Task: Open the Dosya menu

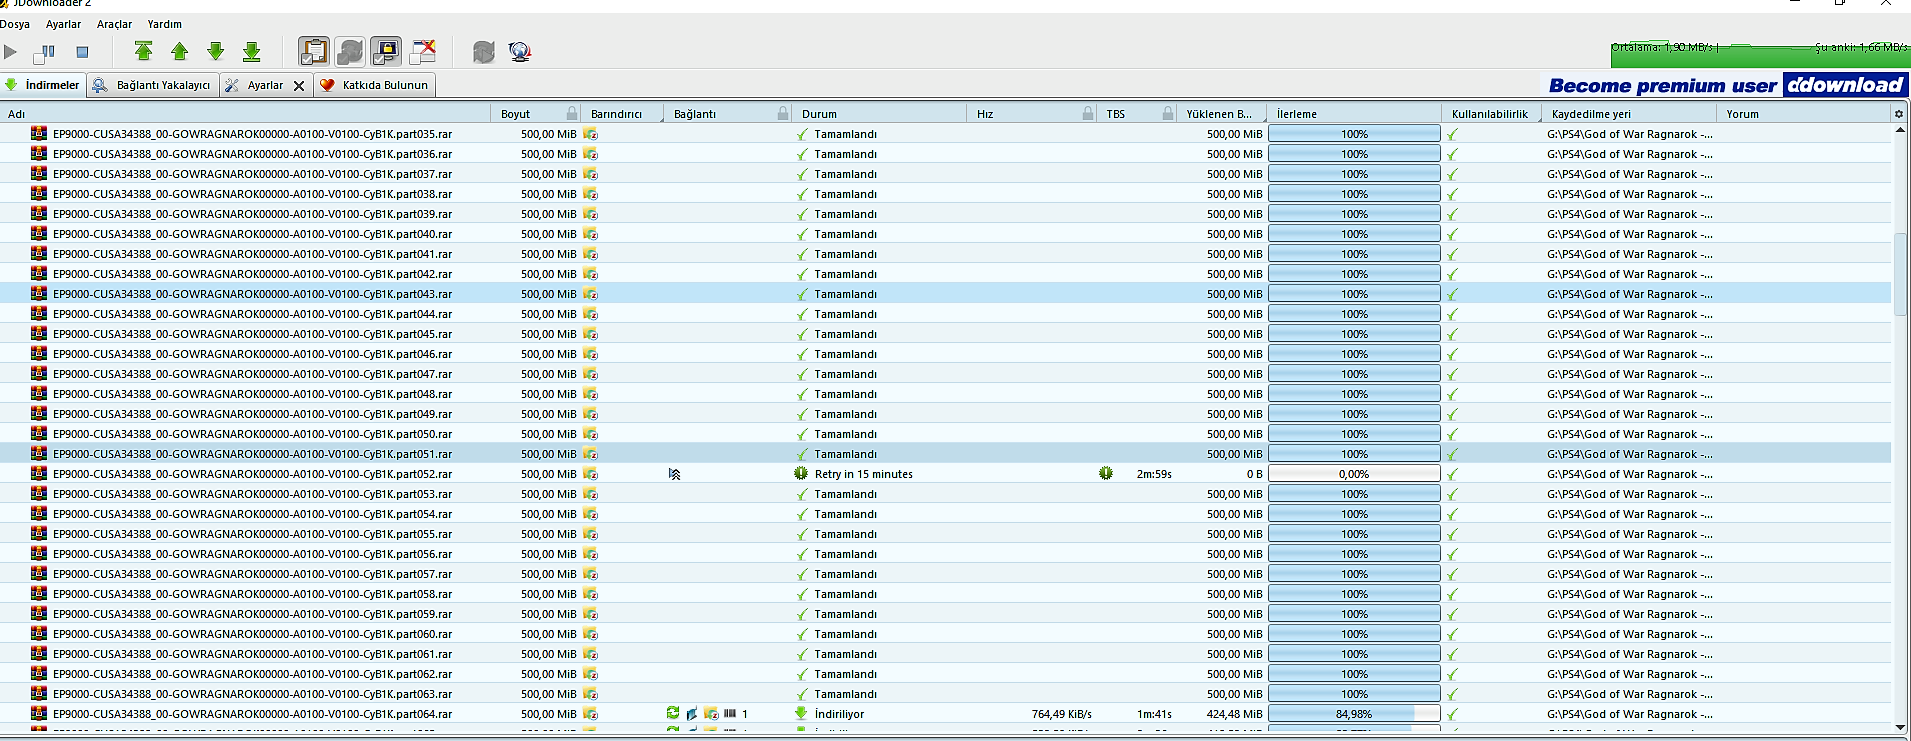Action: click(15, 24)
